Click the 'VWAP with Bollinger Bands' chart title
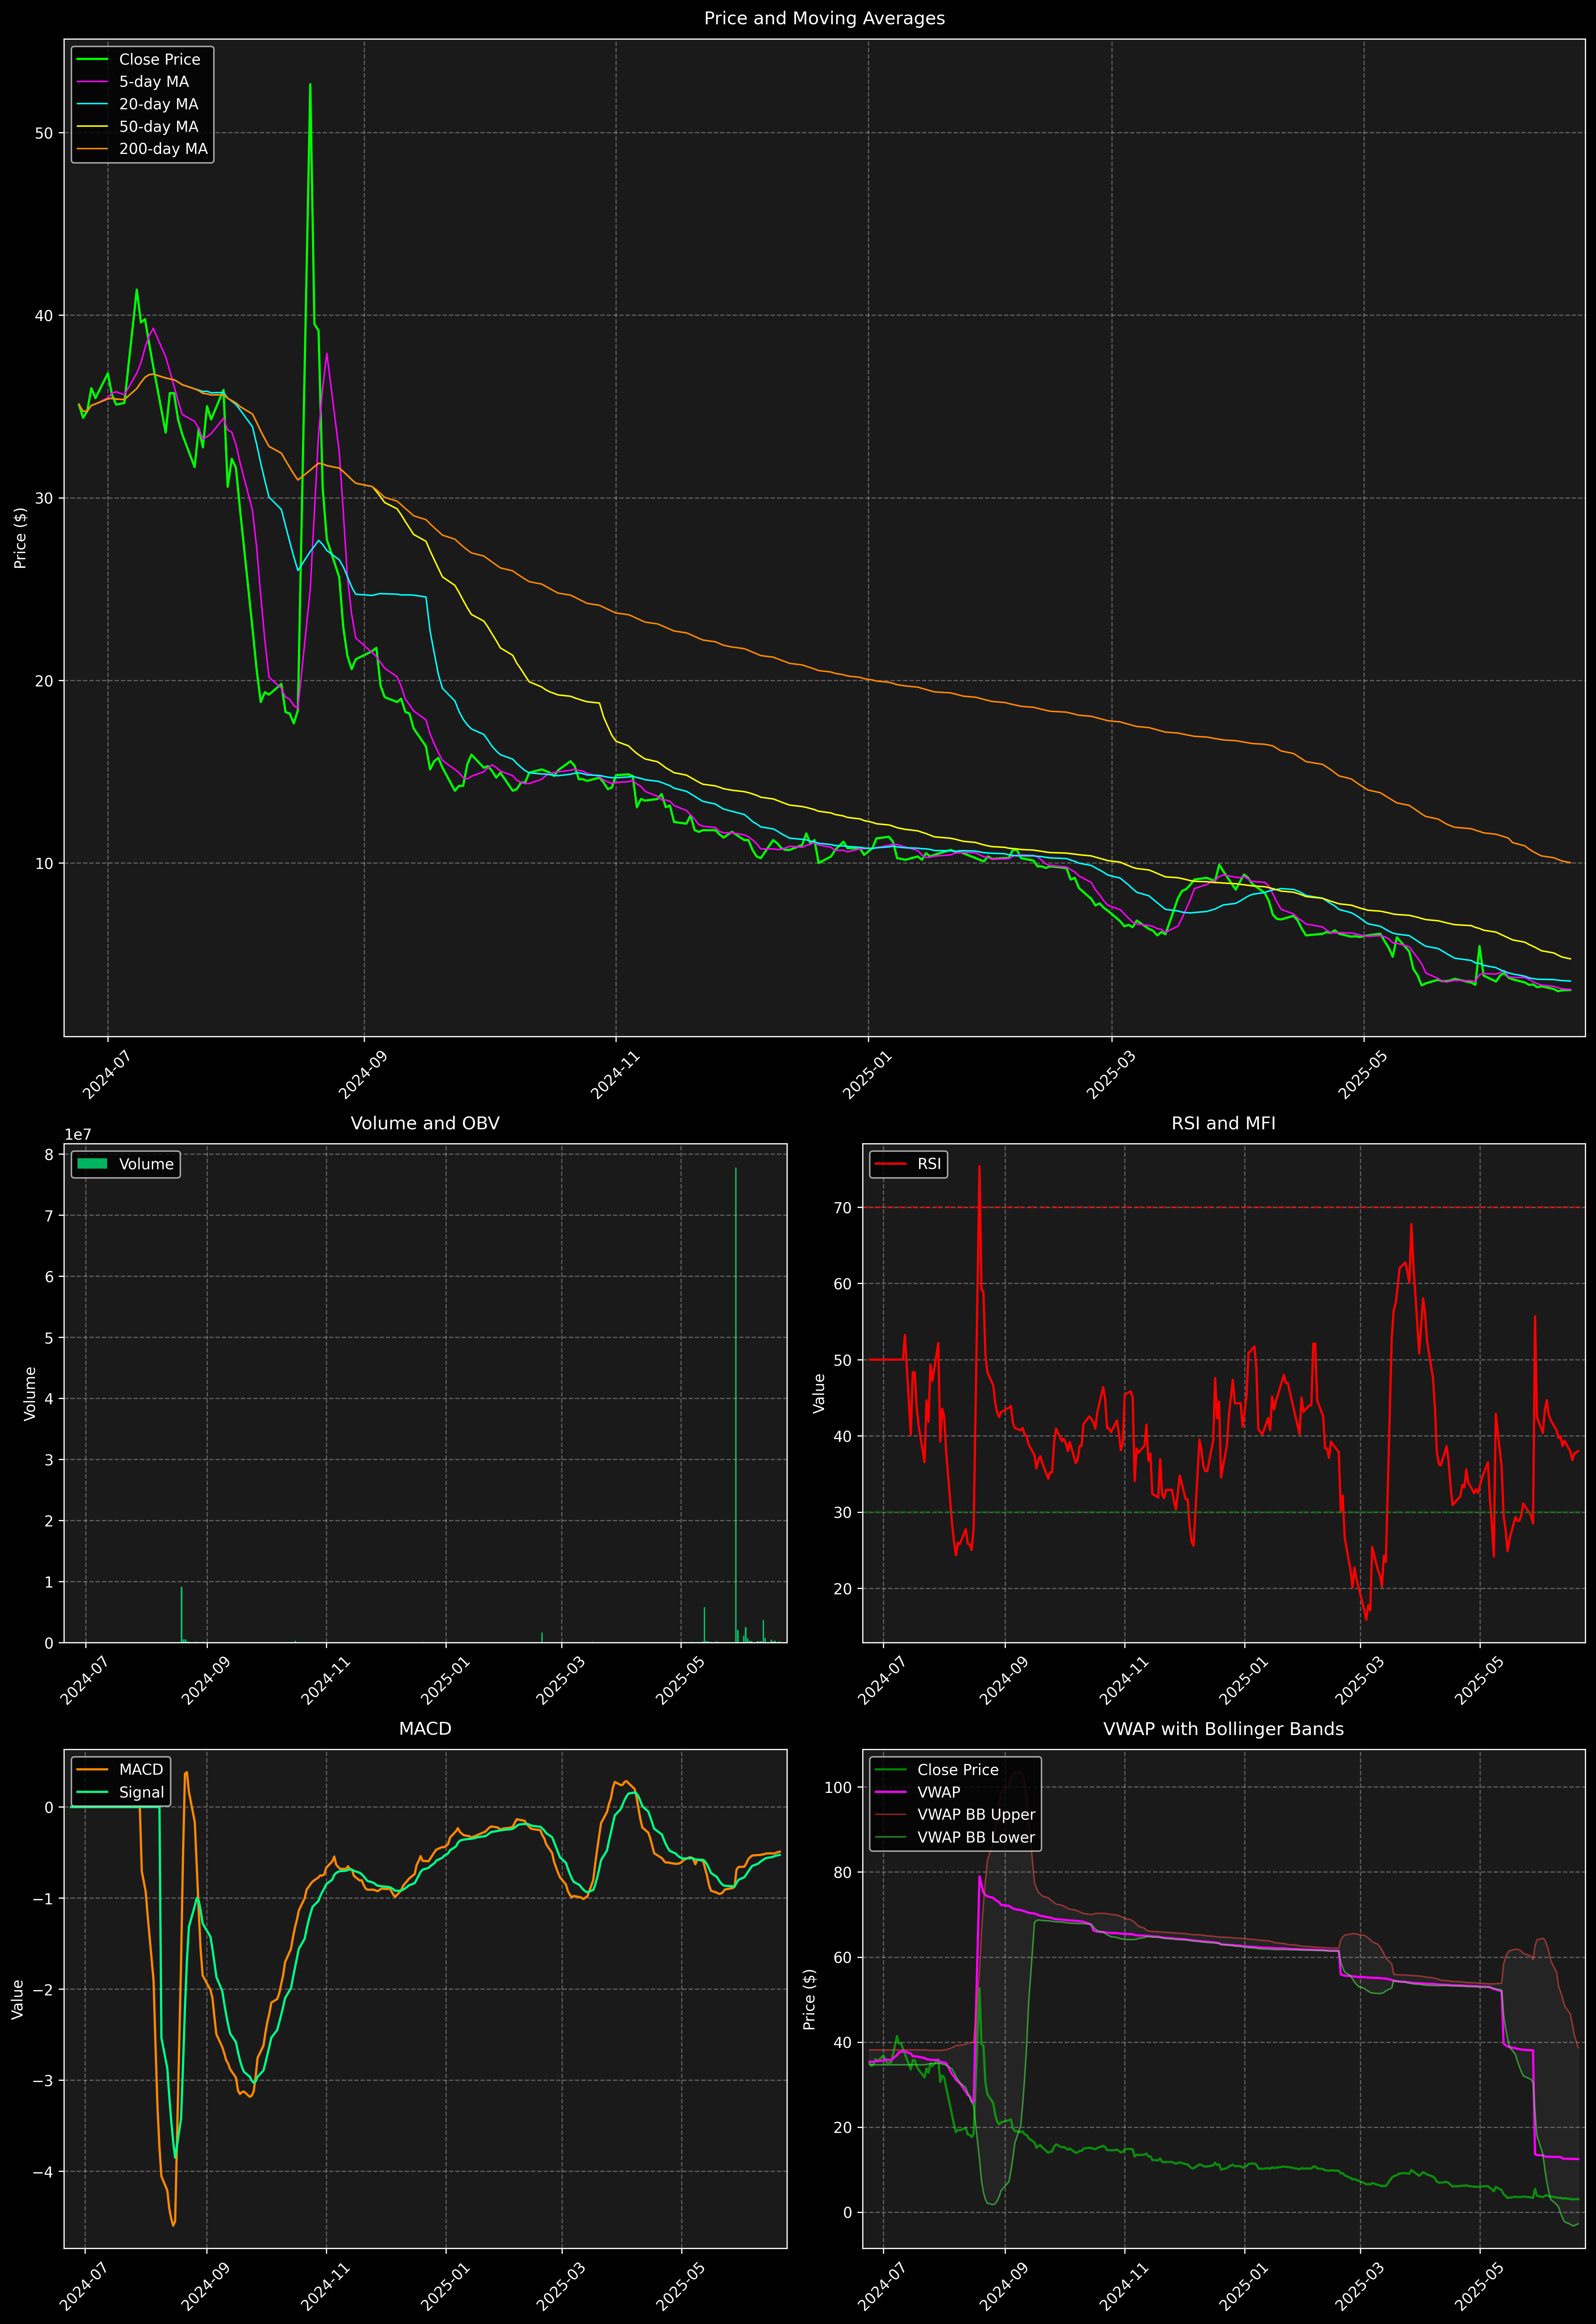Viewport: 1596px width, 2324px height. pos(1223,1729)
